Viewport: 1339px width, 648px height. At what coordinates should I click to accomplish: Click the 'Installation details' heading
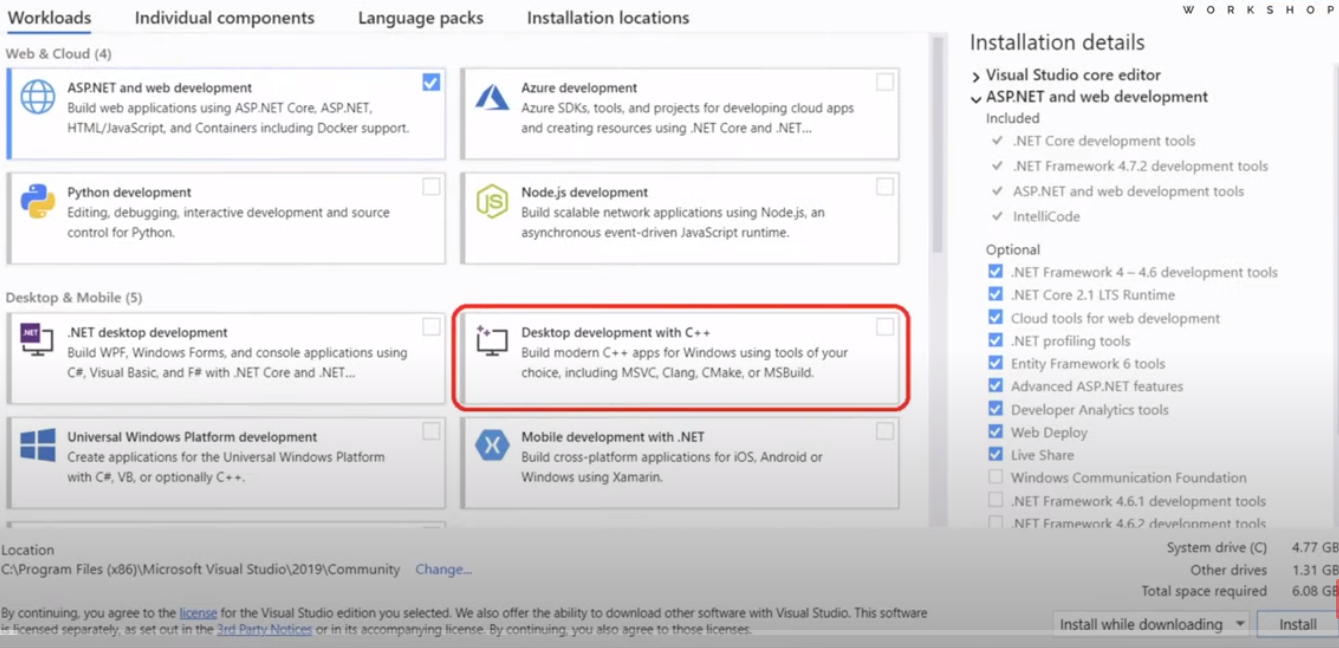click(x=1057, y=42)
